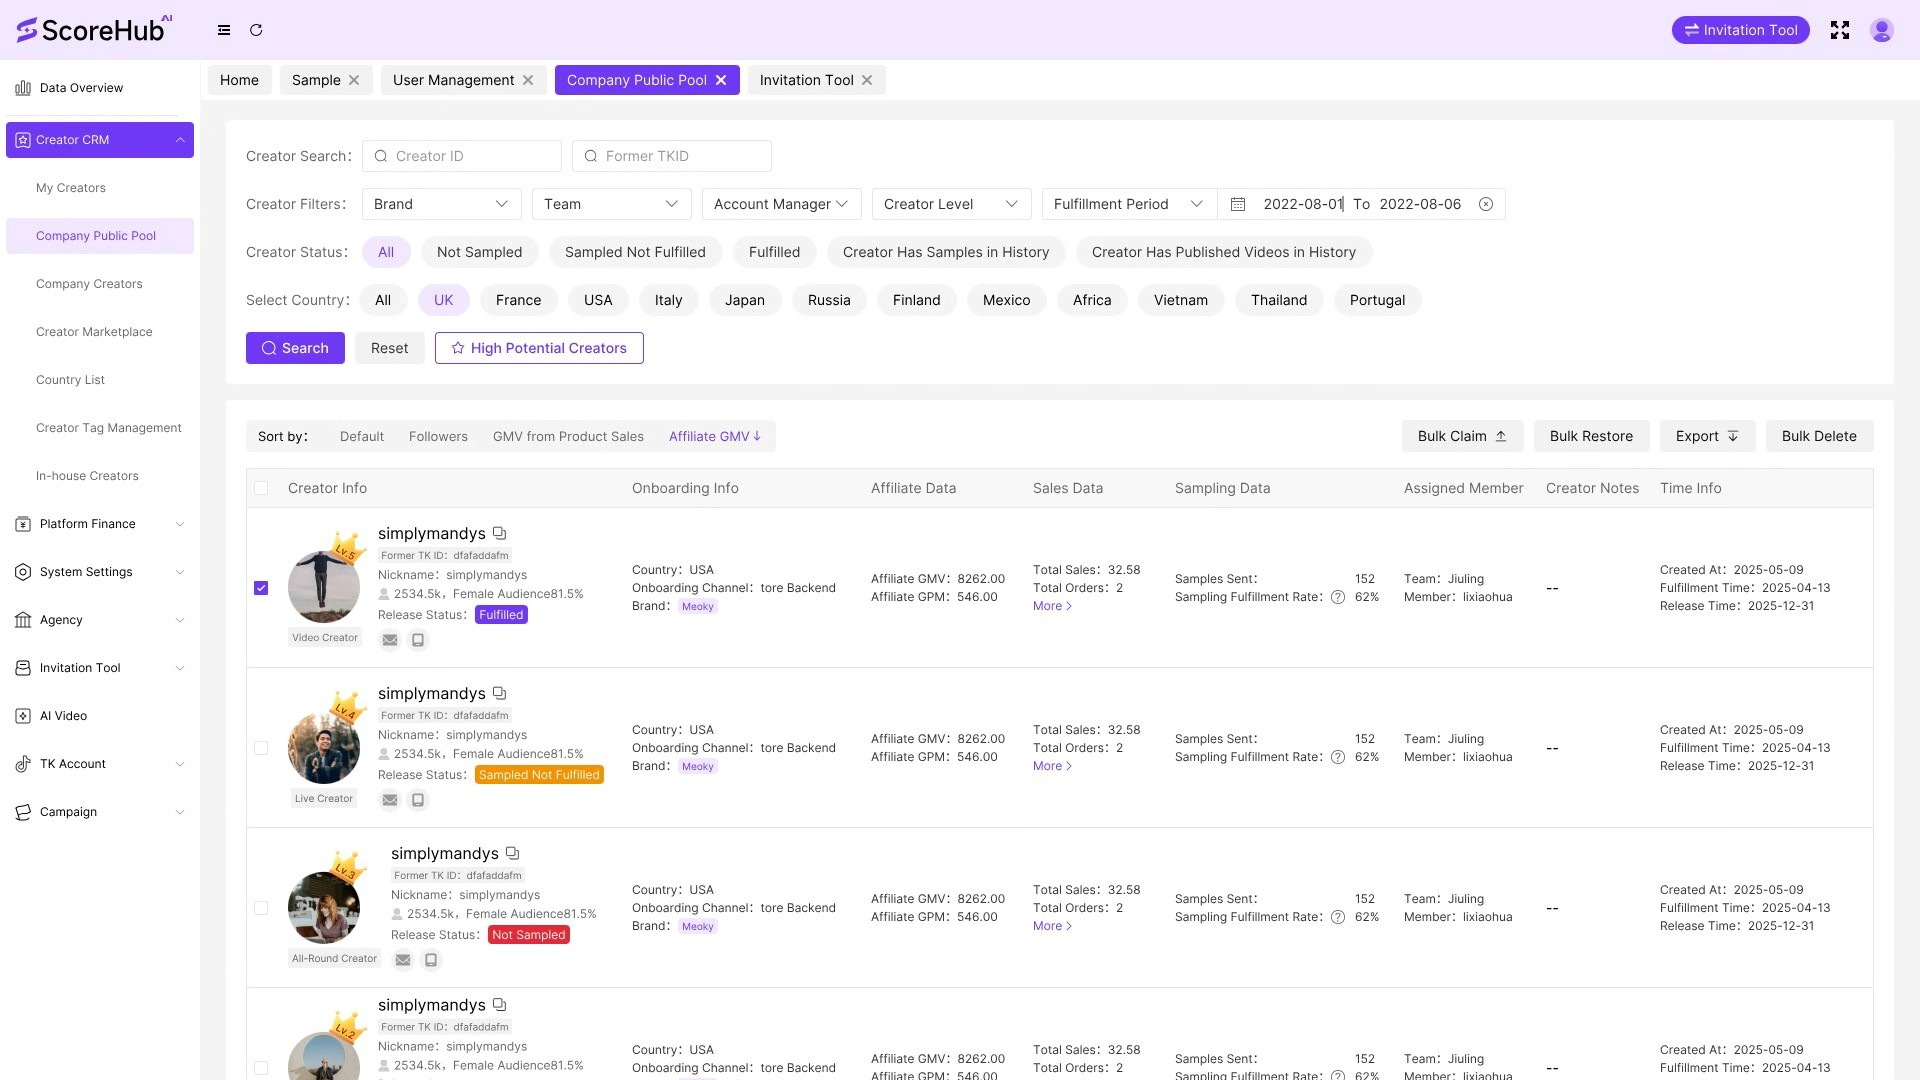Open the Fulfillment Period dropdown
The width and height of the screenshot is (1920, 1080).
[x=1129, y=204]
